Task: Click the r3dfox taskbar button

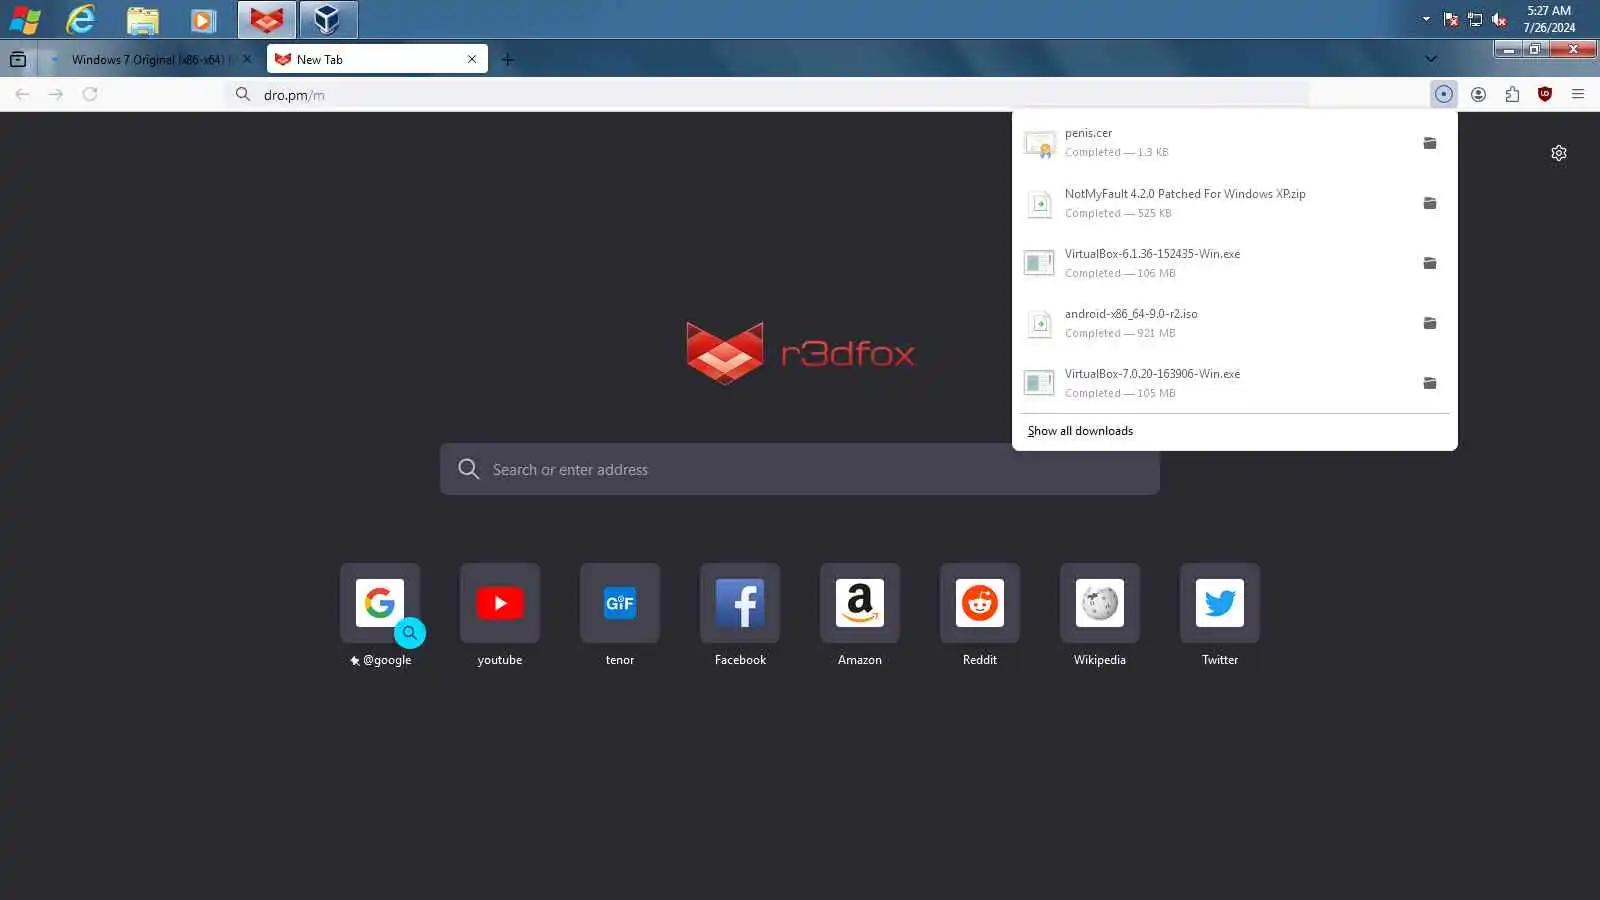Action: point(267,19)
